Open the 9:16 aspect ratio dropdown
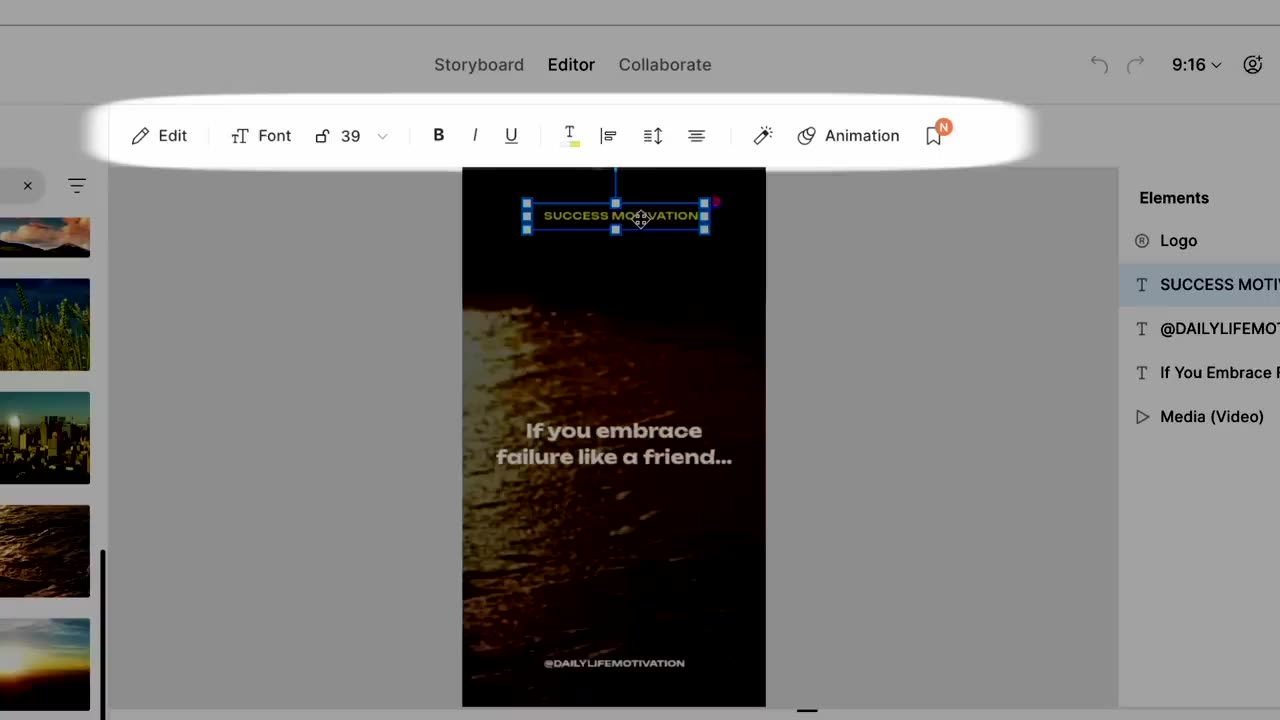1280x720 pixels. click(1196, 65)
